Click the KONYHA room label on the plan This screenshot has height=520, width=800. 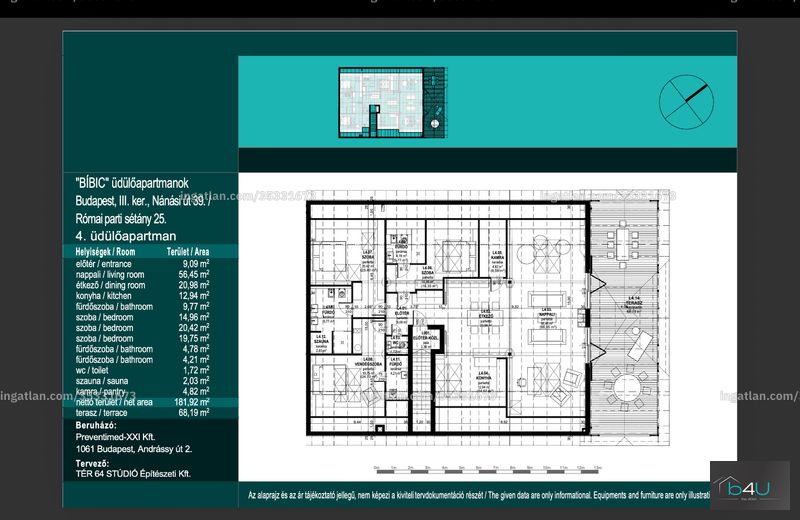[x=484, y=376]
